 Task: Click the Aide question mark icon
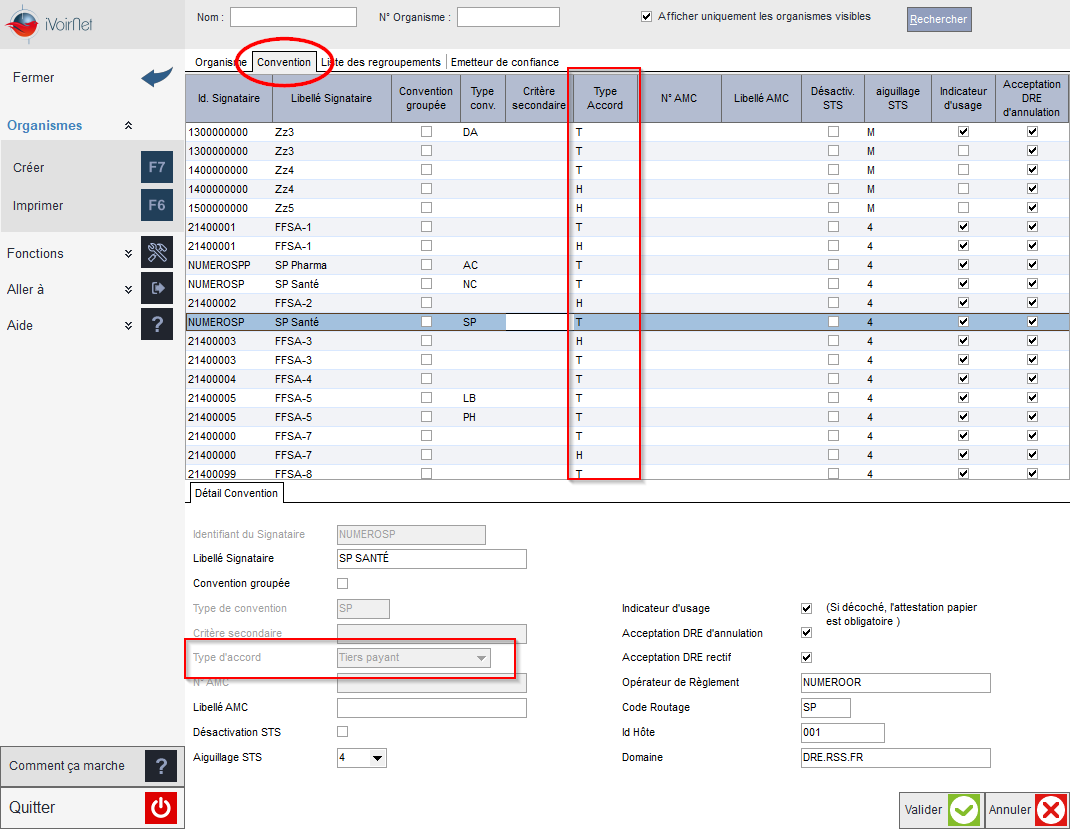[x=157, y=324]
